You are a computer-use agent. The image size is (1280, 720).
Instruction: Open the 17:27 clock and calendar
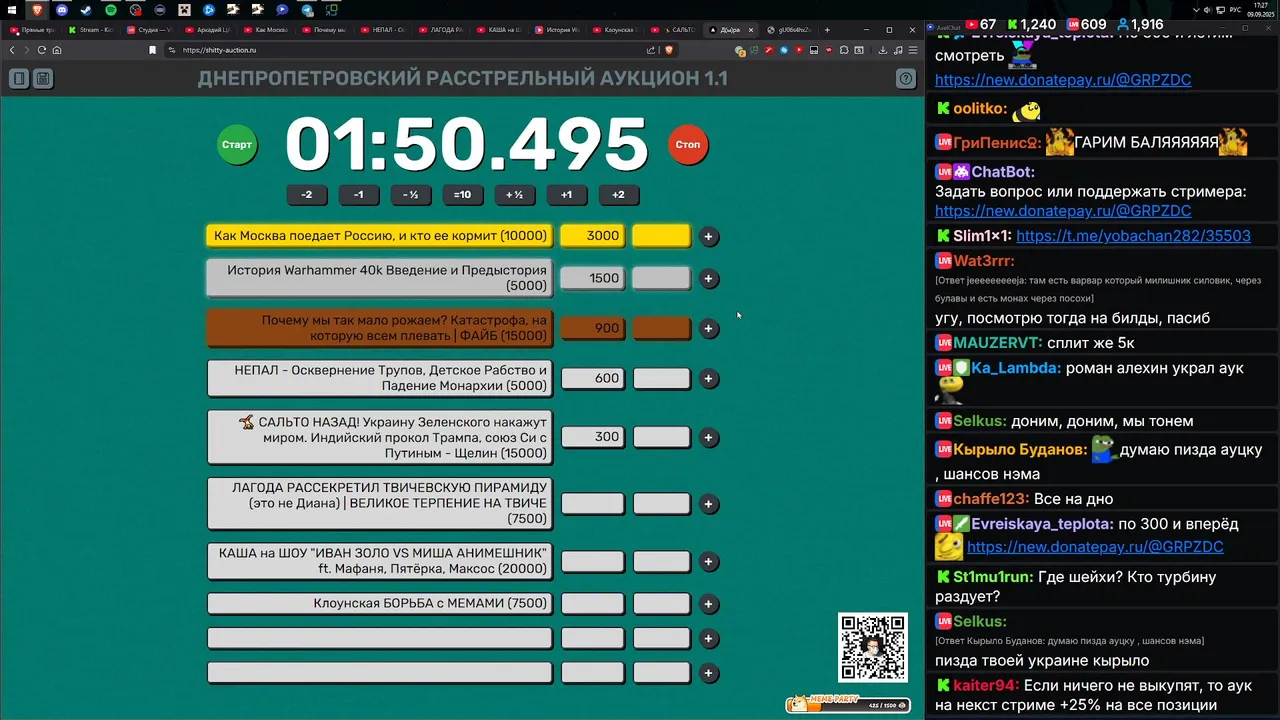pos(1261,10)
